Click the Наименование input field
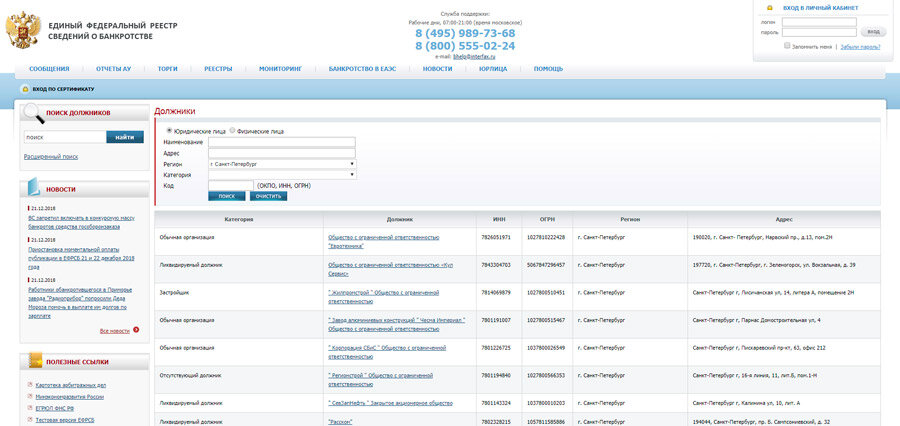900x426 pixels. (x=282, y=142)
